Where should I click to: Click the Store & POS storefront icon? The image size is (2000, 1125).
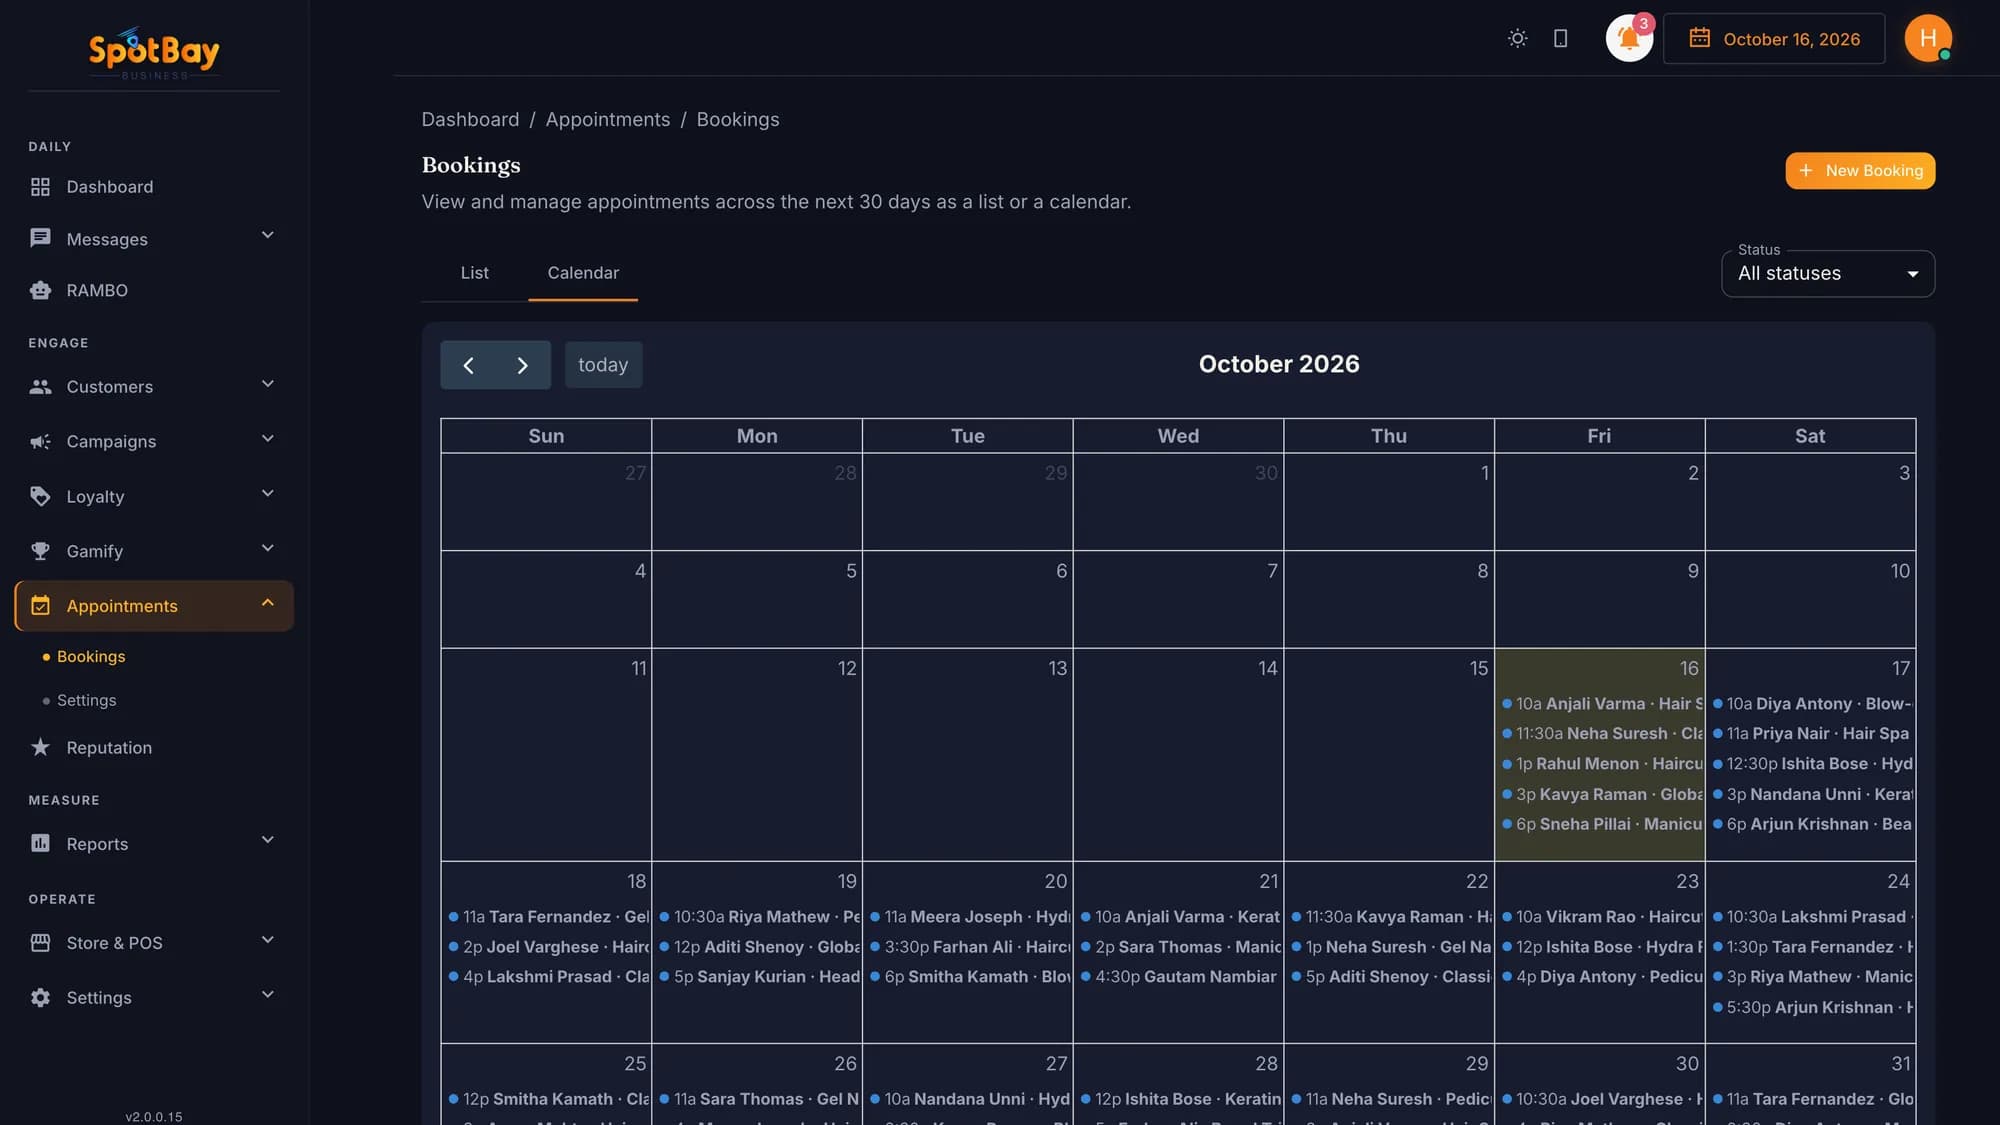(40, 943)
